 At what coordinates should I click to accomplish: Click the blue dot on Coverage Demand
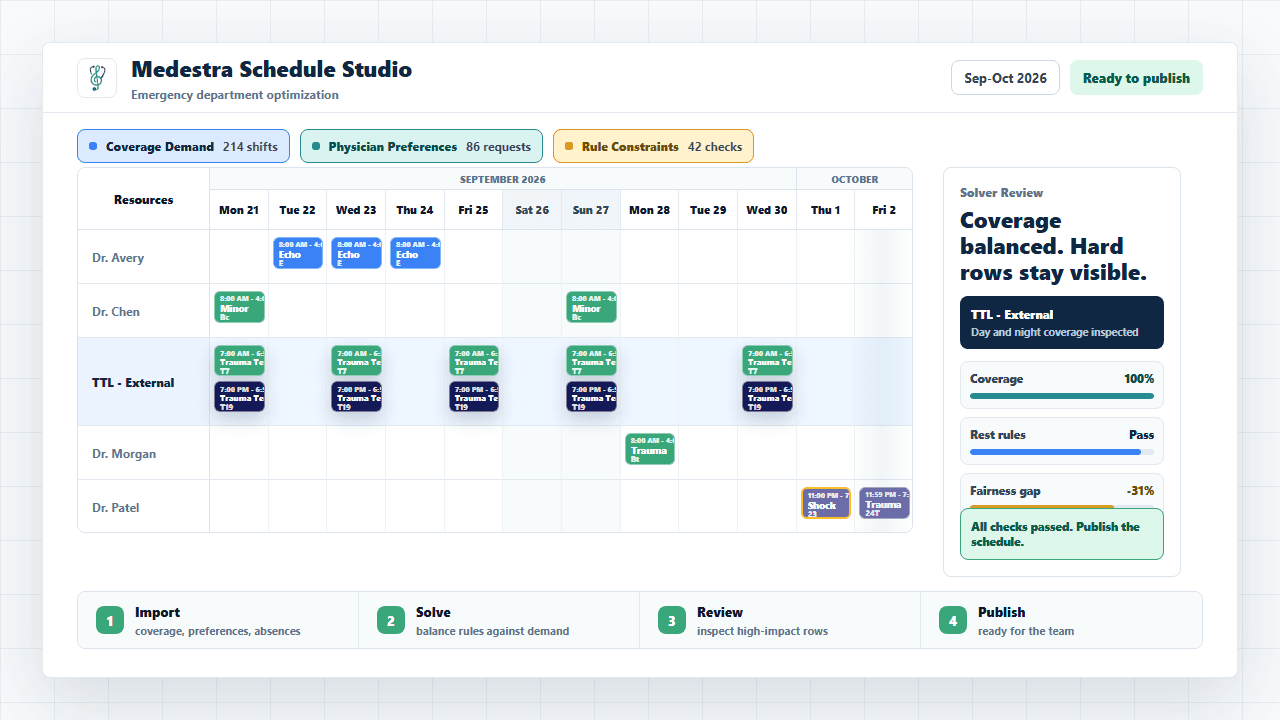point(93,146)
